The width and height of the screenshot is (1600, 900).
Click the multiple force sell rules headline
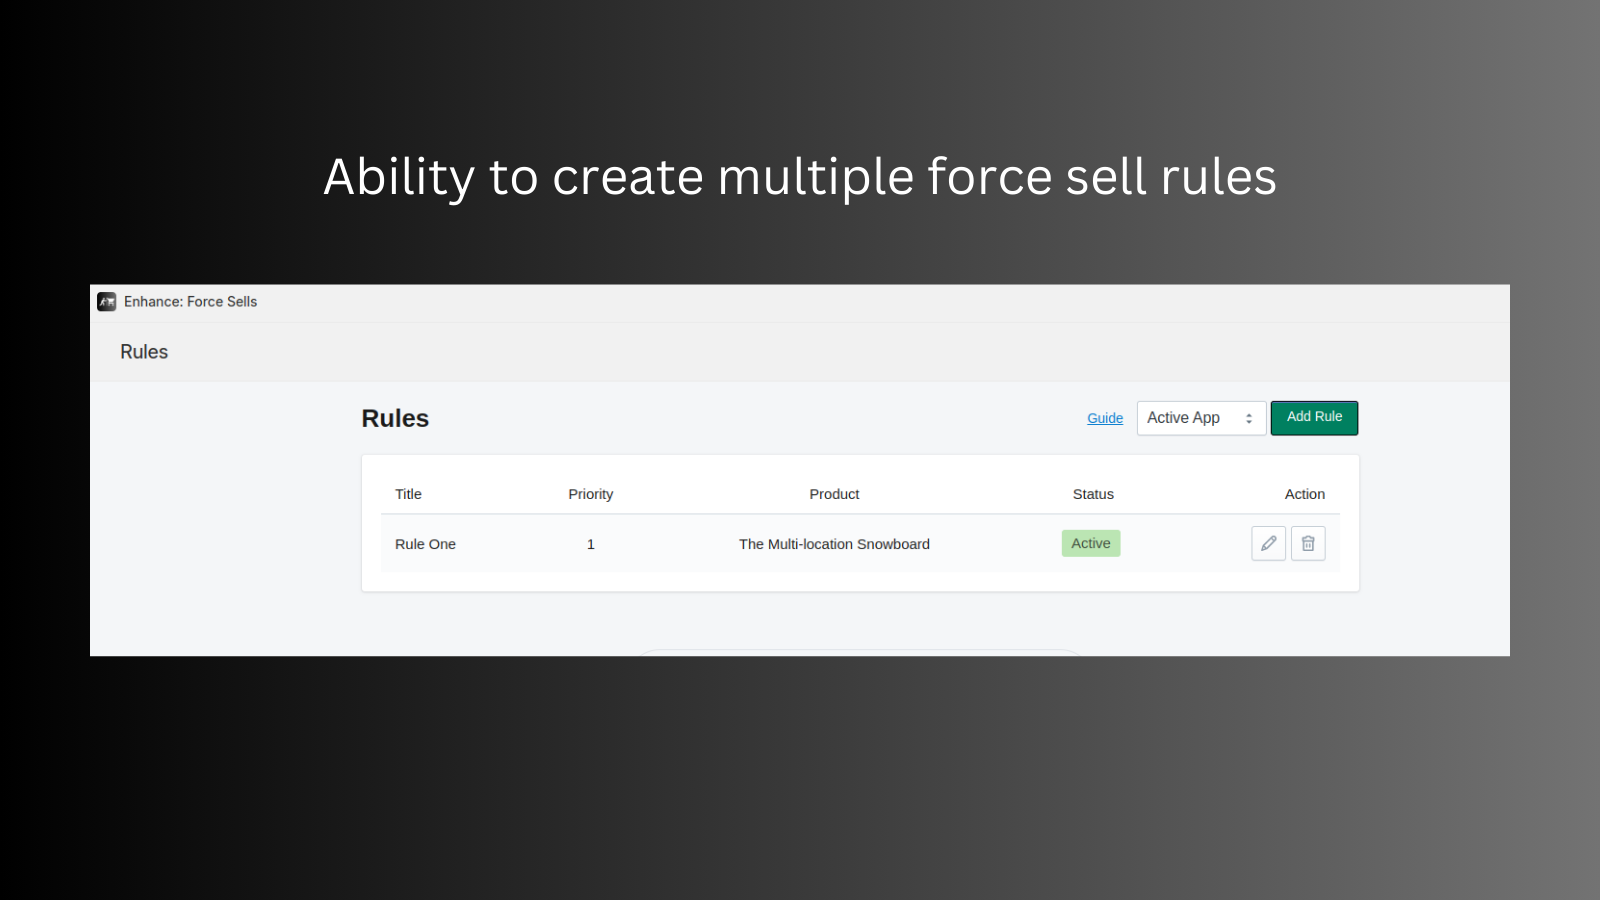coord(800,177)
